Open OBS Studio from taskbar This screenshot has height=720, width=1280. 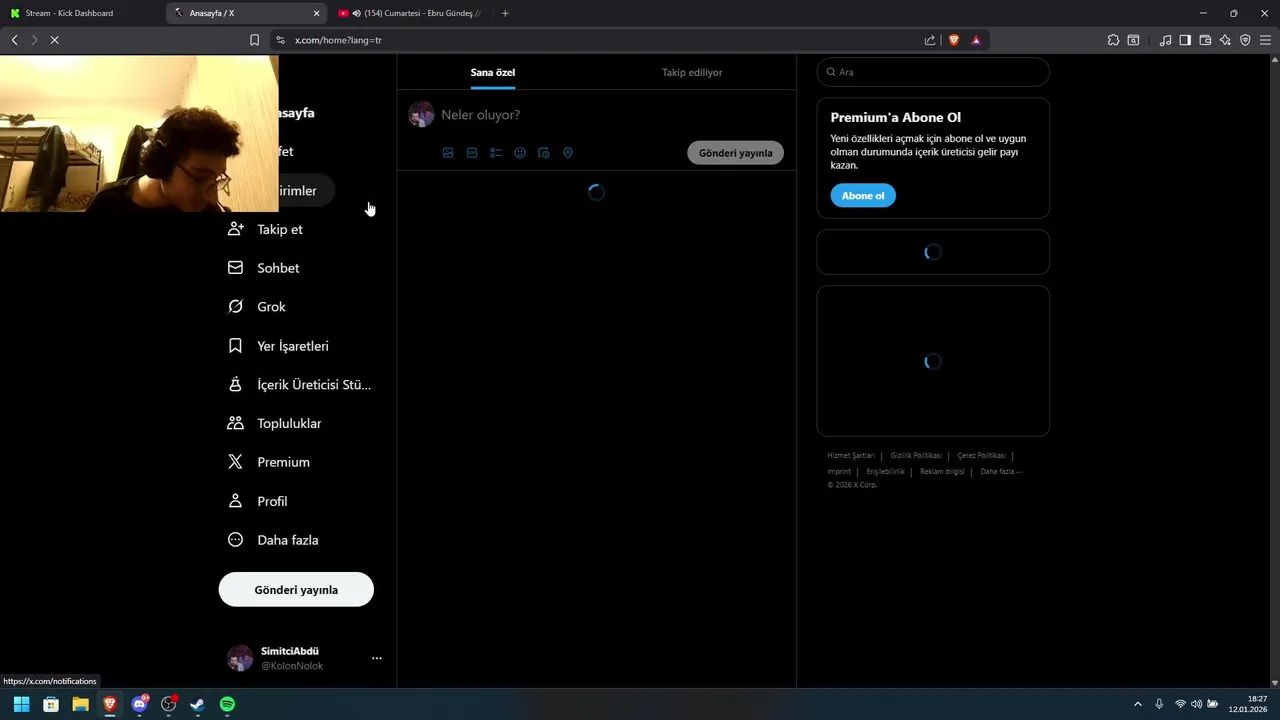click(x=169, y=704)
